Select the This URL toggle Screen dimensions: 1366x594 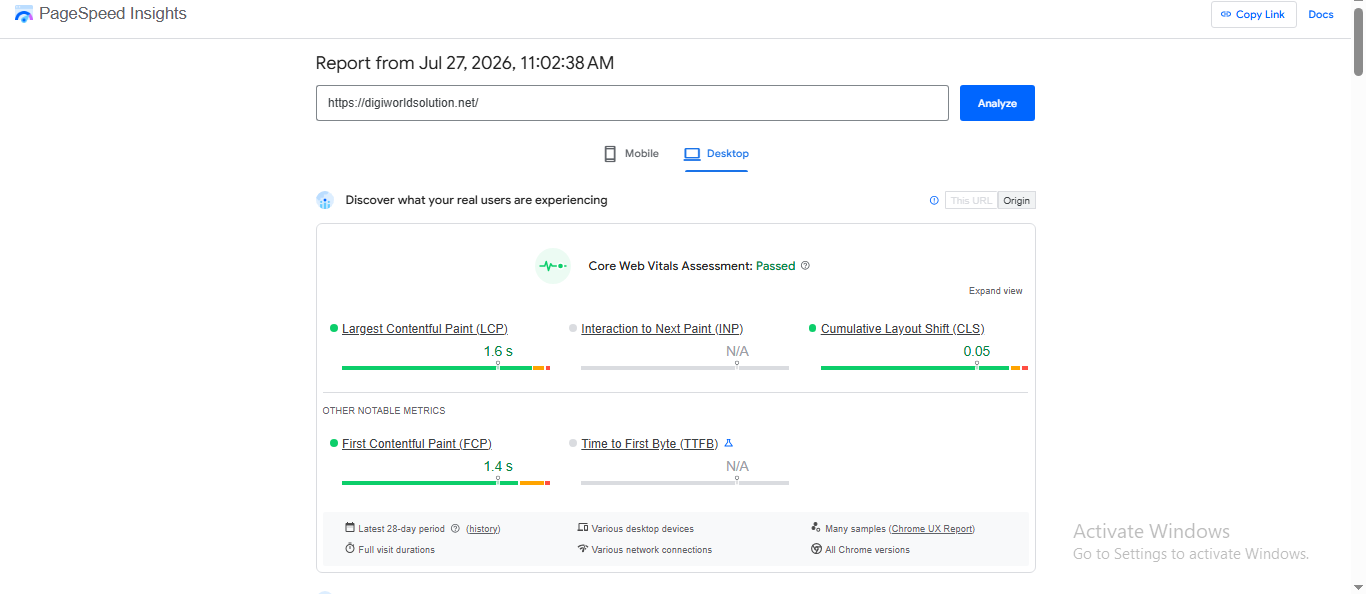(971, 201)
